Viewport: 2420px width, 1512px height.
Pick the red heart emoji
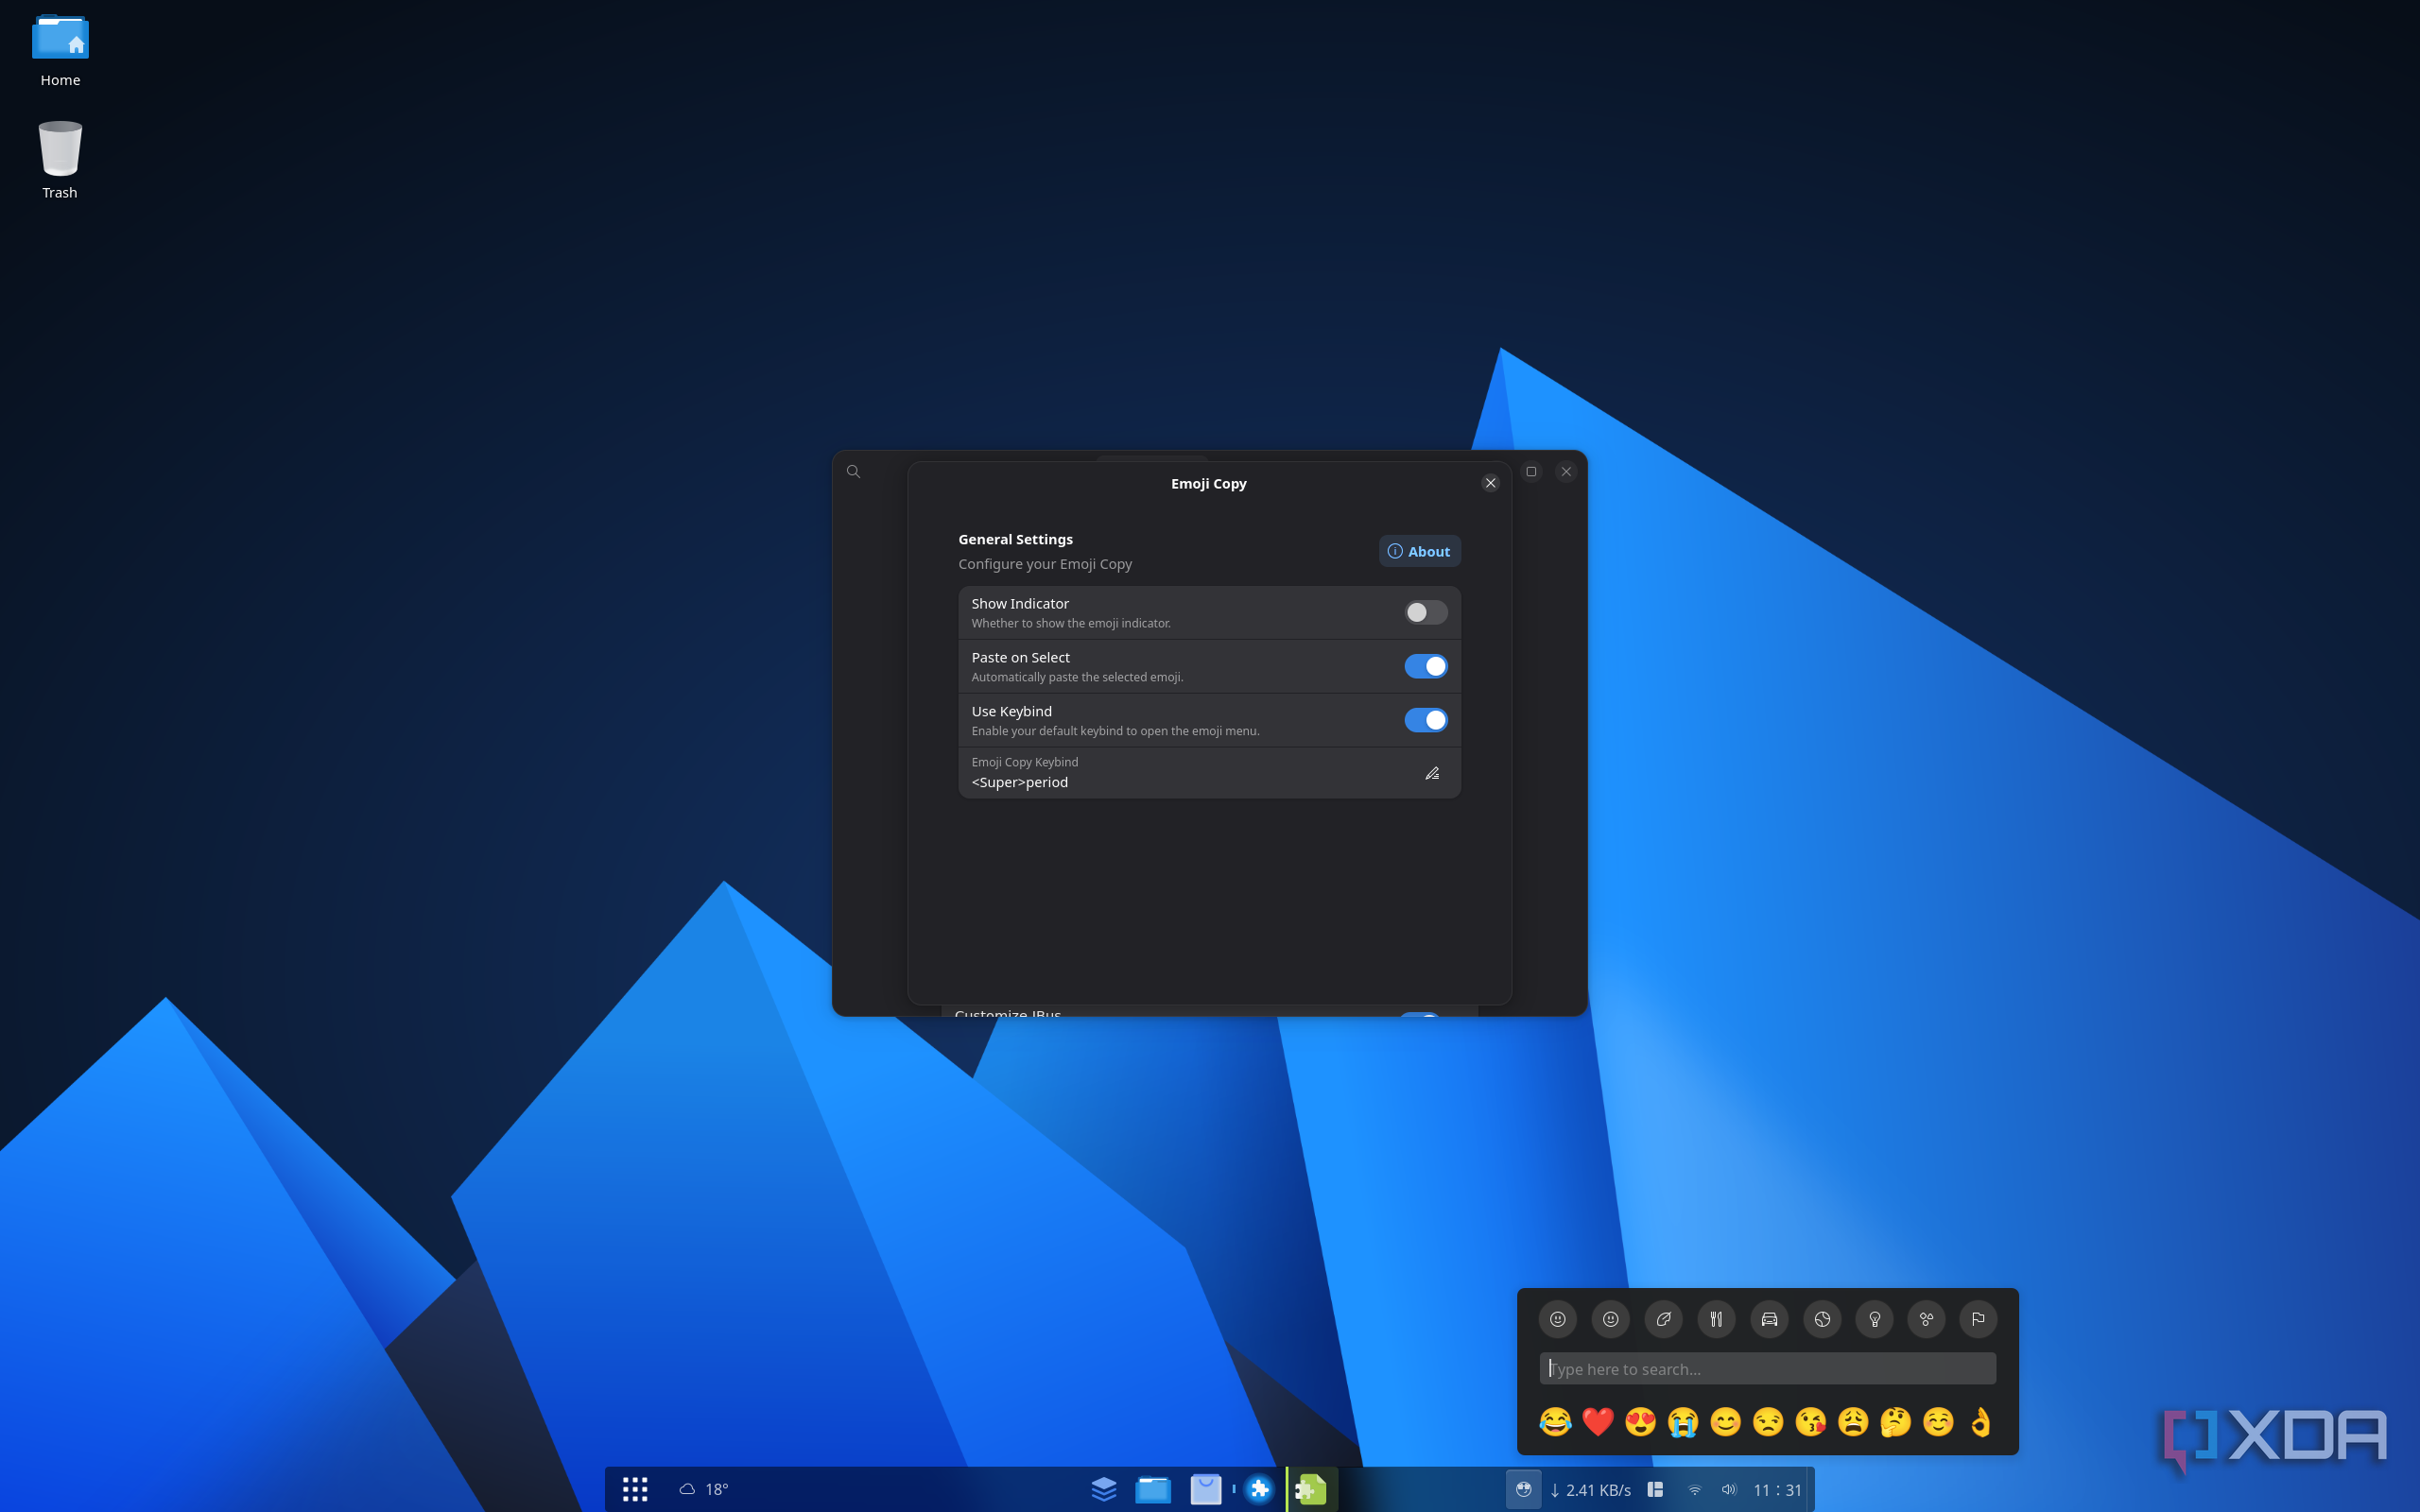tap(1598, 1421)
